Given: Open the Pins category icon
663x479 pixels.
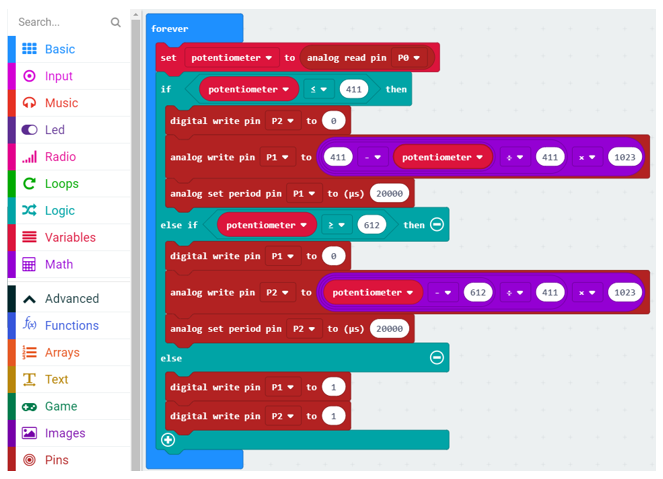Looking at the screenshot, I should click(29, 460).
